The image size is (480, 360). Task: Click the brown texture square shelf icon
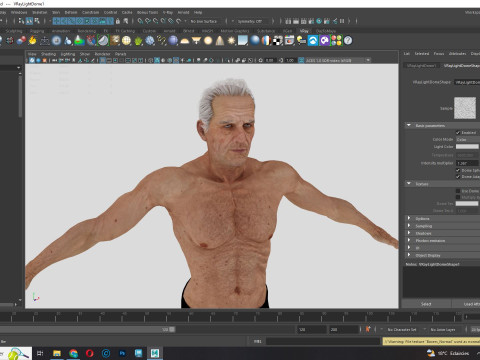tap(115, 41)
